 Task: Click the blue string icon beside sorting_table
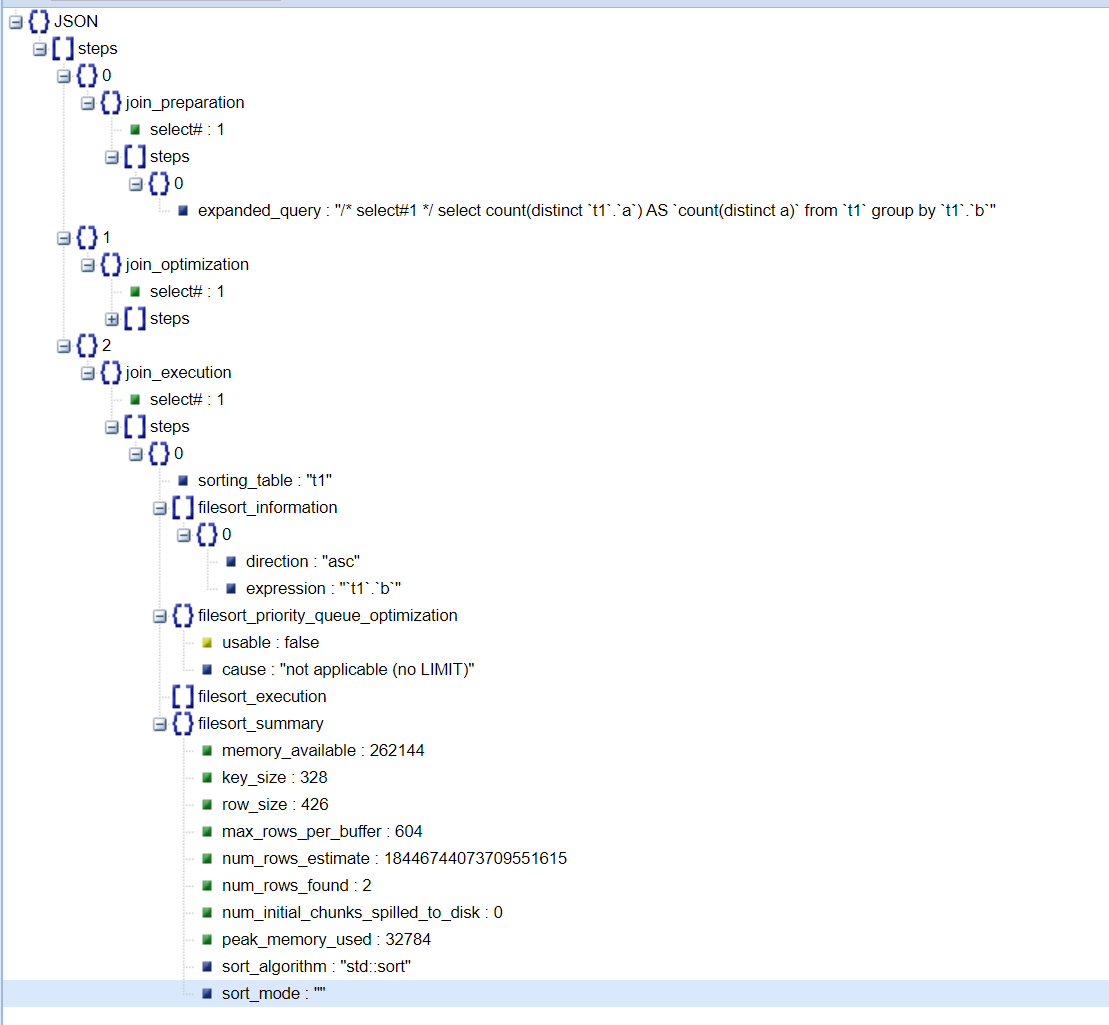[183, 481]
